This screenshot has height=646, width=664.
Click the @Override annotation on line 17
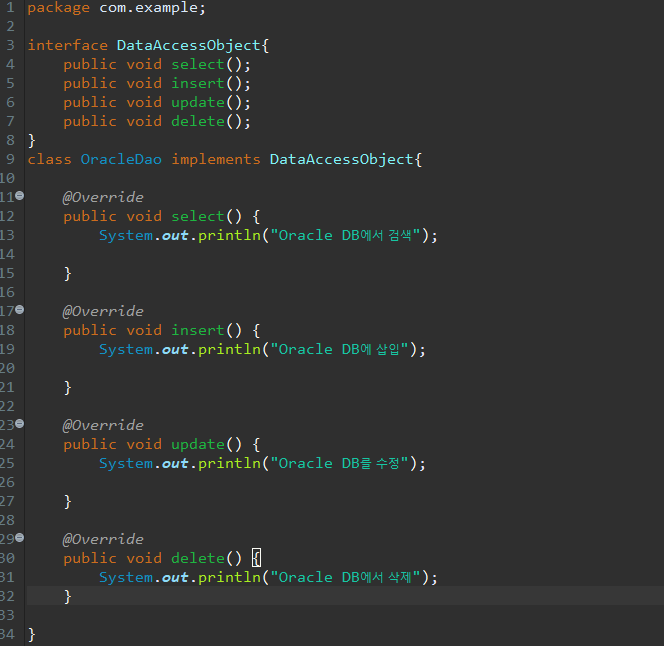(x=103, y=311)
